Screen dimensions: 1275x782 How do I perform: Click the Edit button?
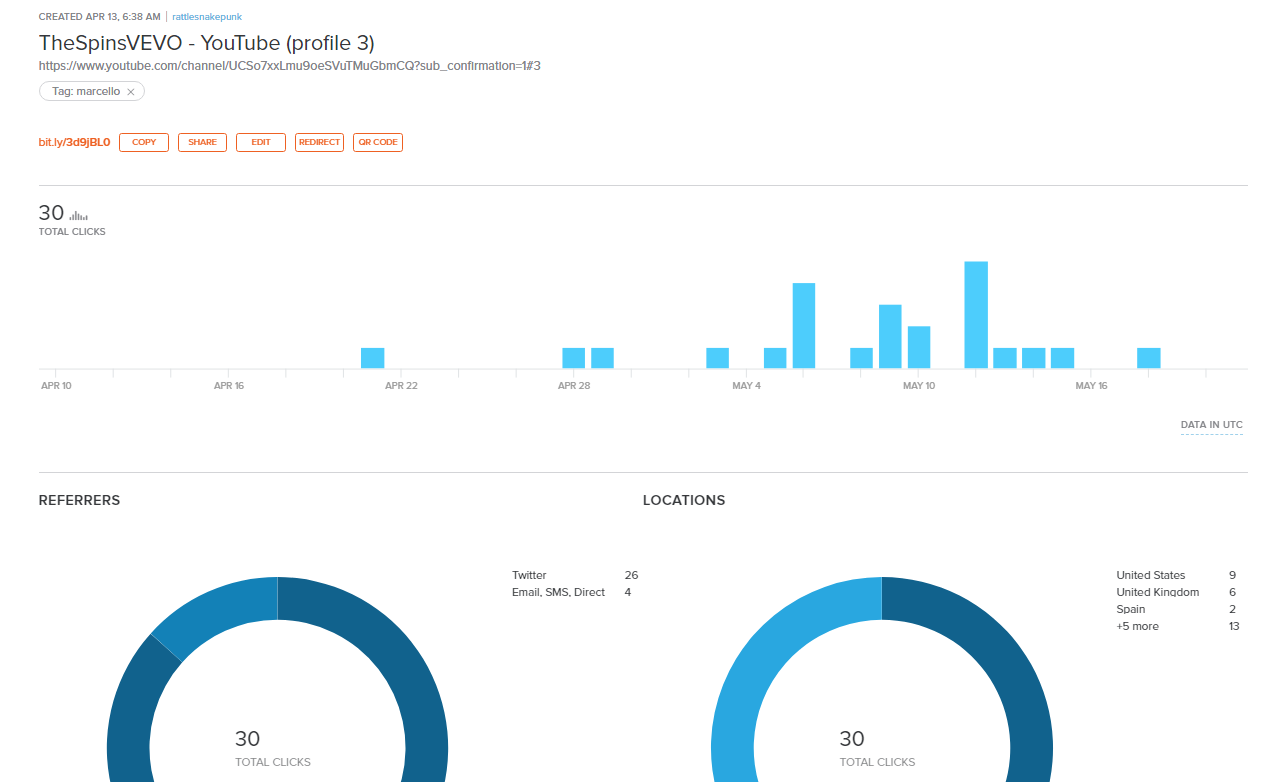click(x=261, y=142)
